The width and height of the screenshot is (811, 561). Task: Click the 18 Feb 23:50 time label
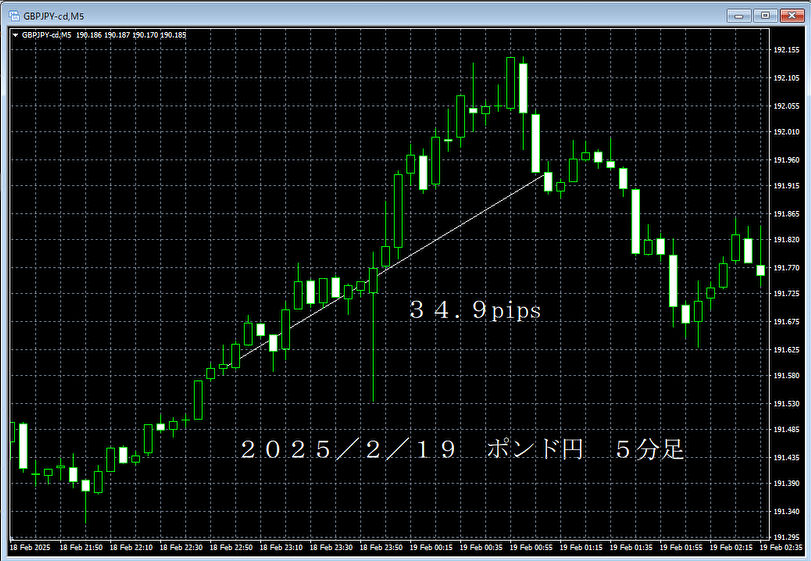click(x=381, y=548)
